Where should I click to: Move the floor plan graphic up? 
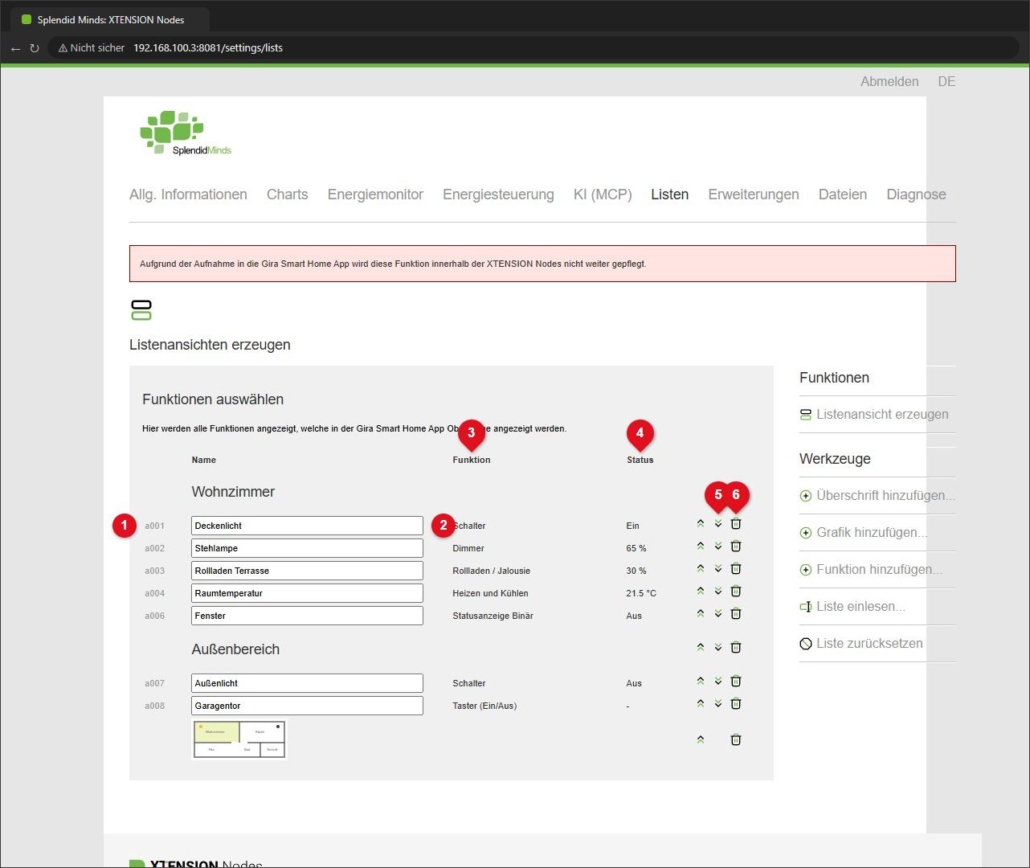(700, 740)
